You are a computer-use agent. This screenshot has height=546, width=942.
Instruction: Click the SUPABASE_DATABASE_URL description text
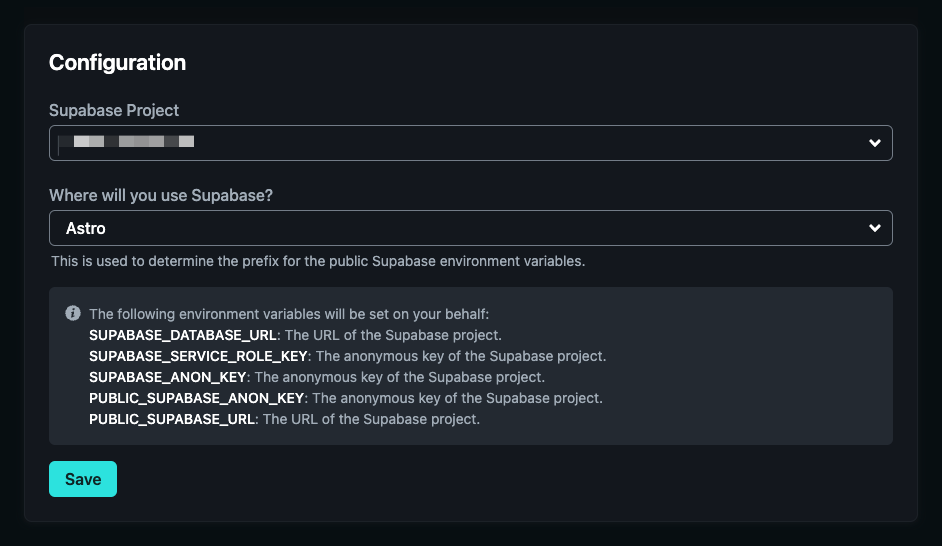[x=393, y=335]
